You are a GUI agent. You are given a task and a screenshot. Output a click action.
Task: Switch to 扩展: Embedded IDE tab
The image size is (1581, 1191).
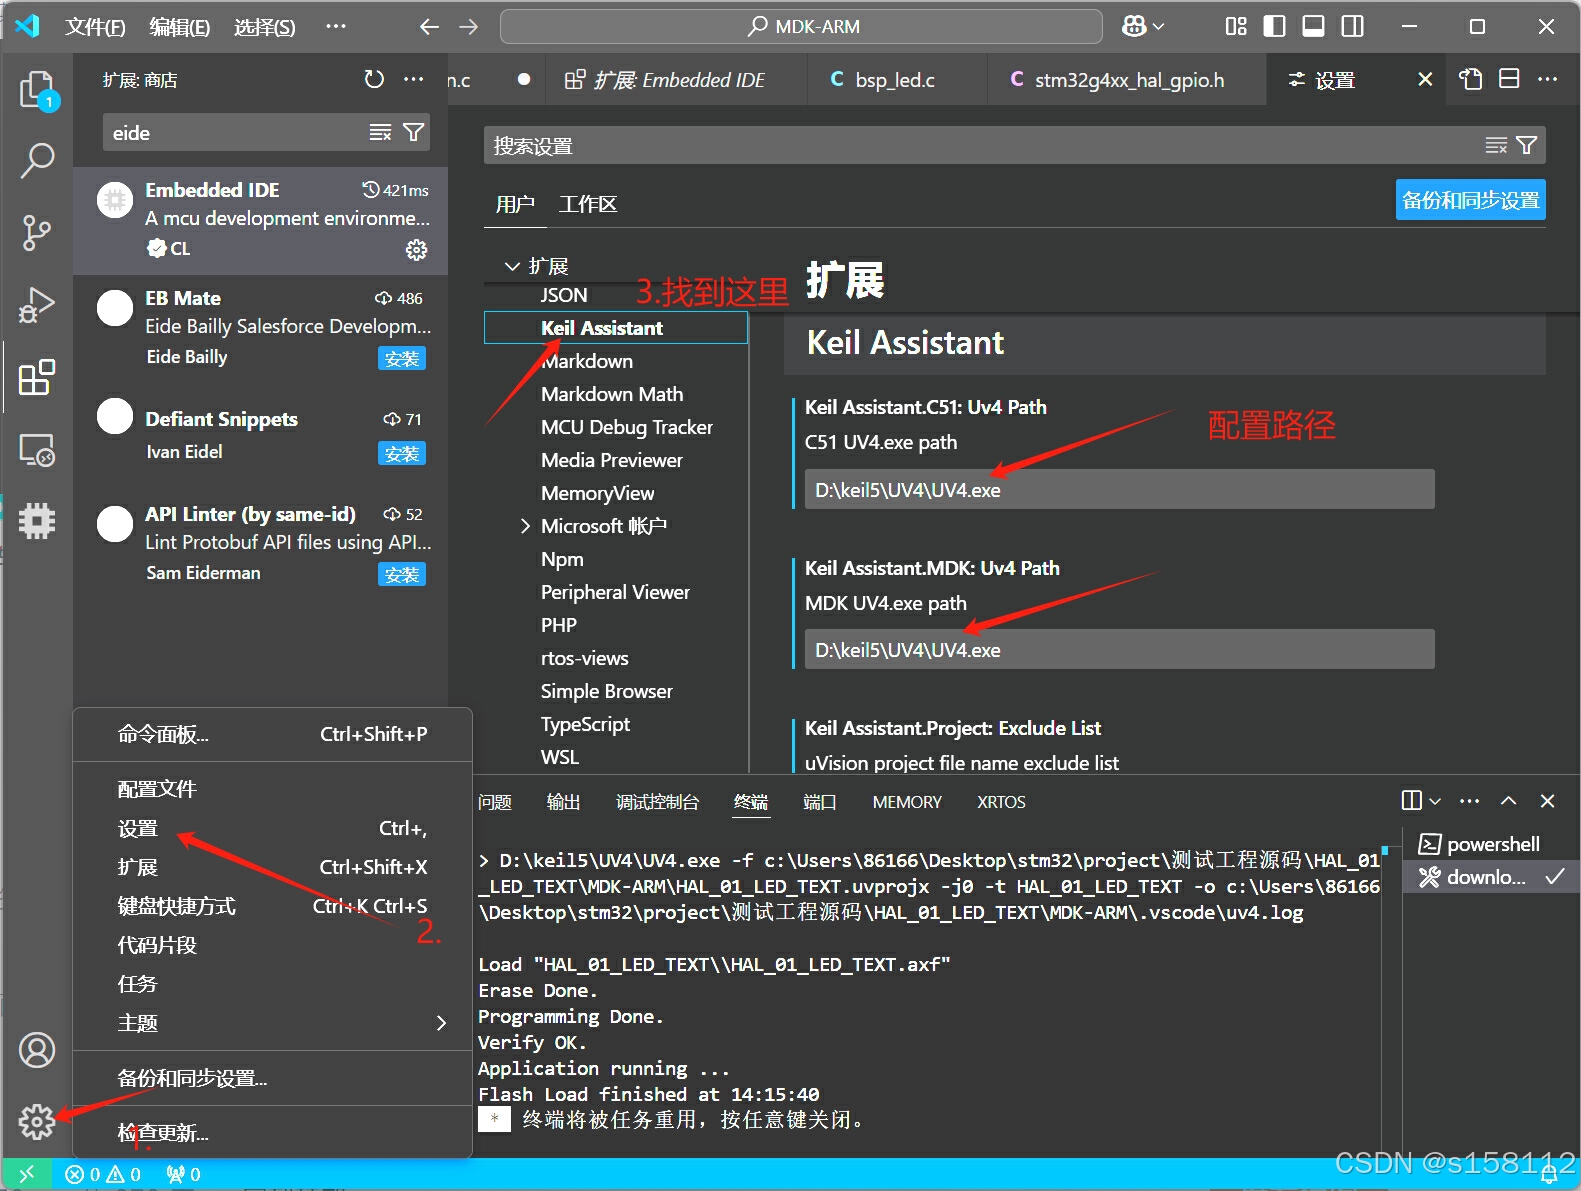(x=677, y=80)
